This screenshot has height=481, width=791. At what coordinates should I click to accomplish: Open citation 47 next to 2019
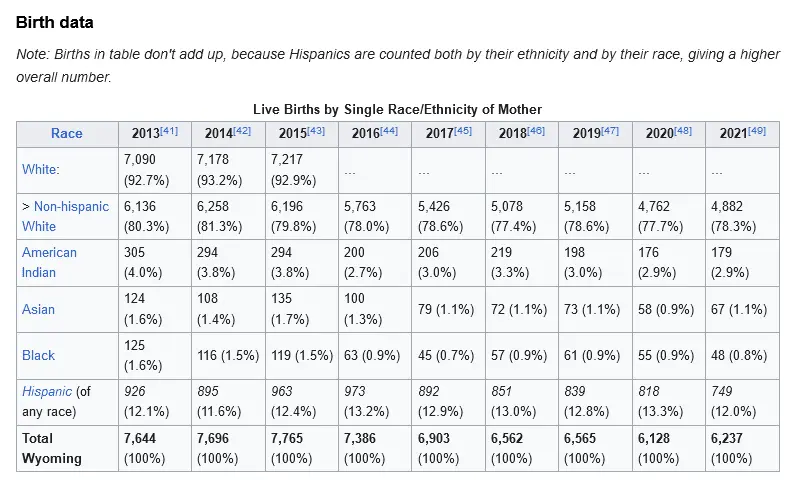coord(610,130)
